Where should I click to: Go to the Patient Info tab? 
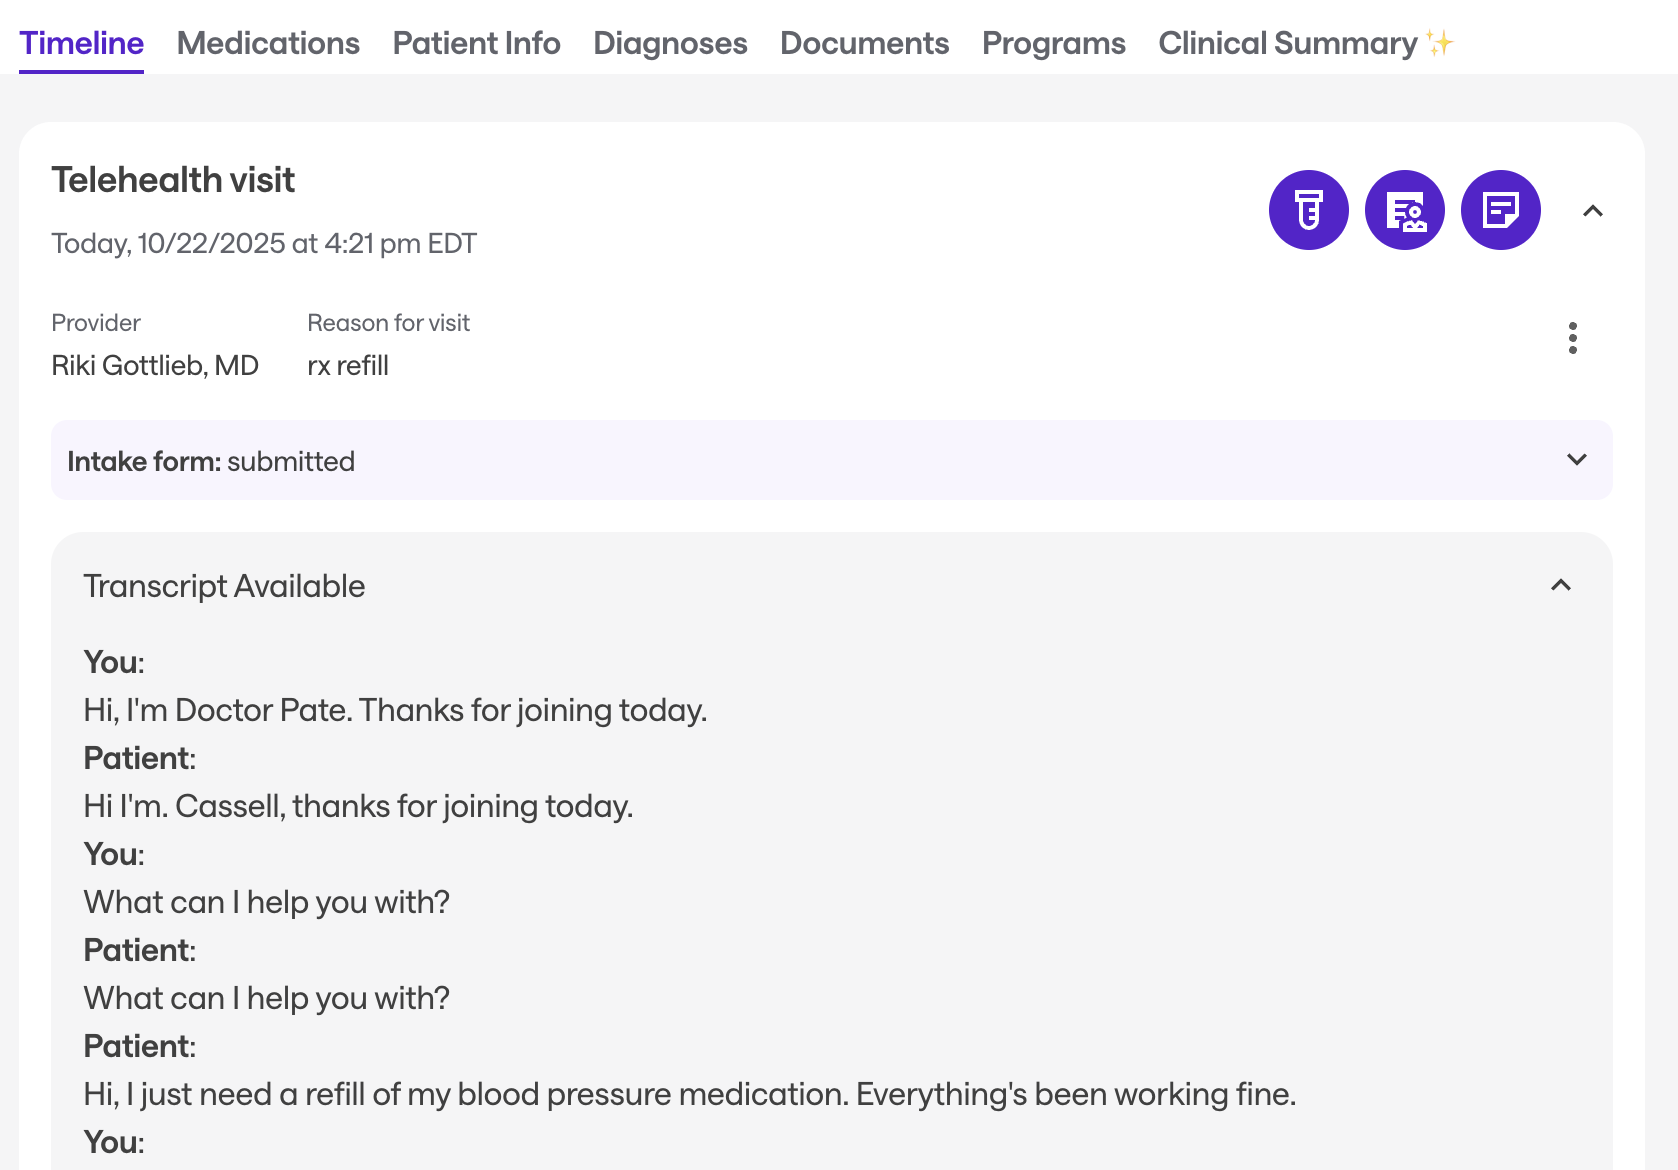476,43
